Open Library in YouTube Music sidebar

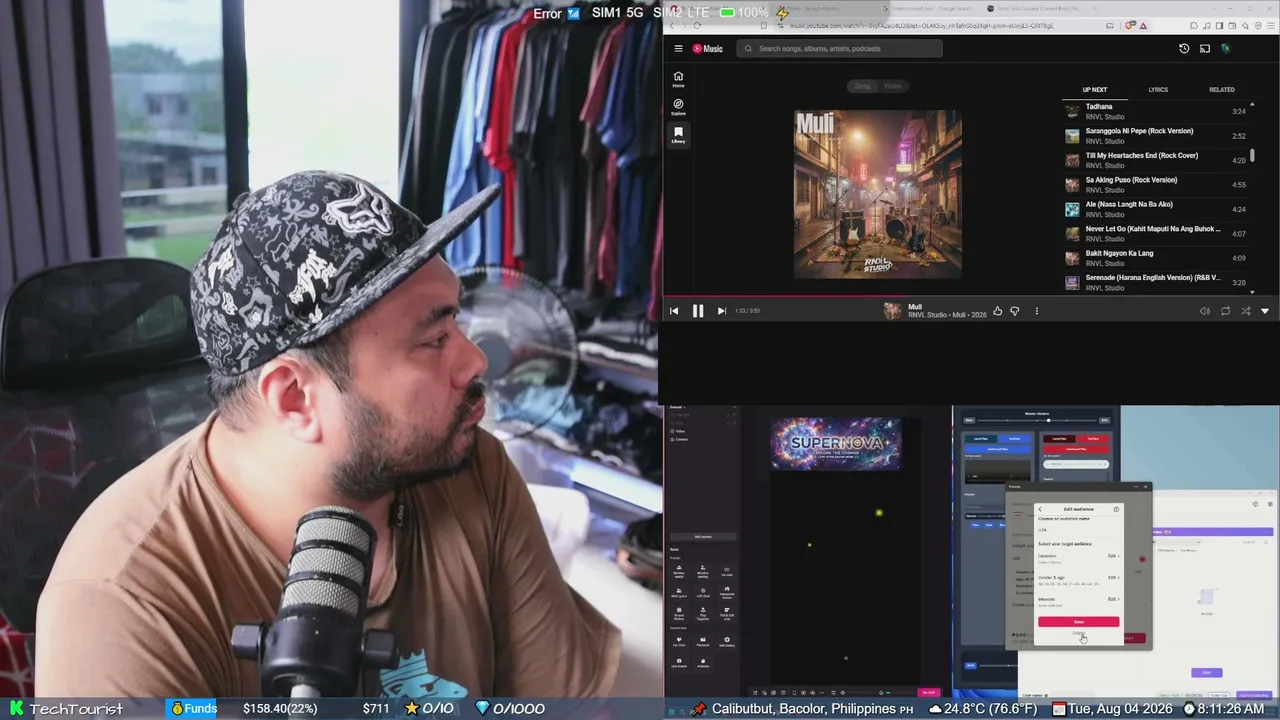(x=678, y=135)
